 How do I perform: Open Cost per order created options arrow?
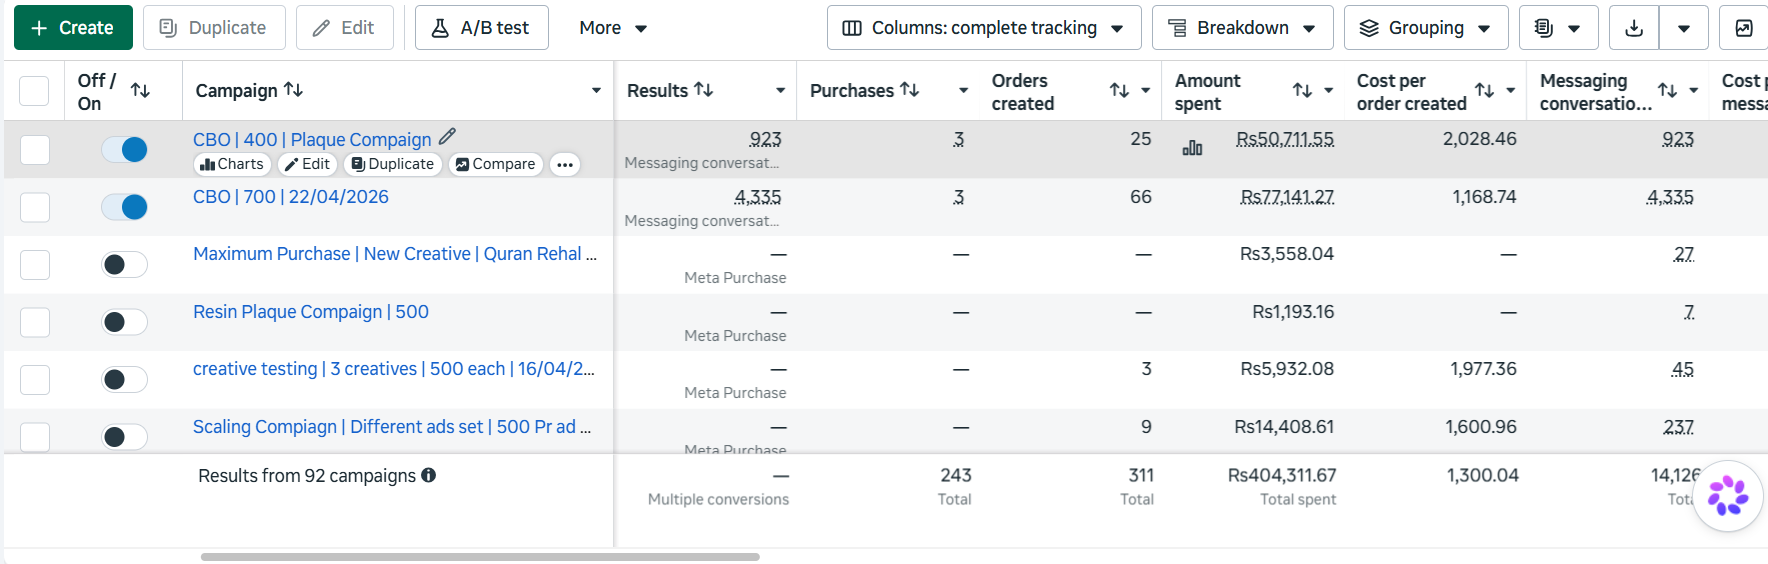1510,91
